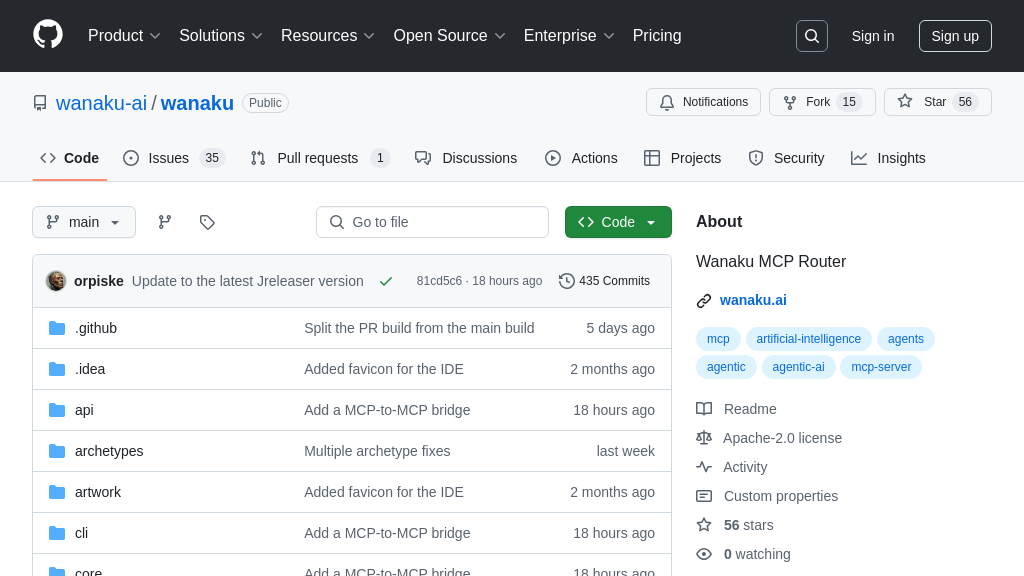The height and width of the screenshot is (576, 1024).
Task: Click the Activity pulse icon
Action: click(x=704, y=467)
